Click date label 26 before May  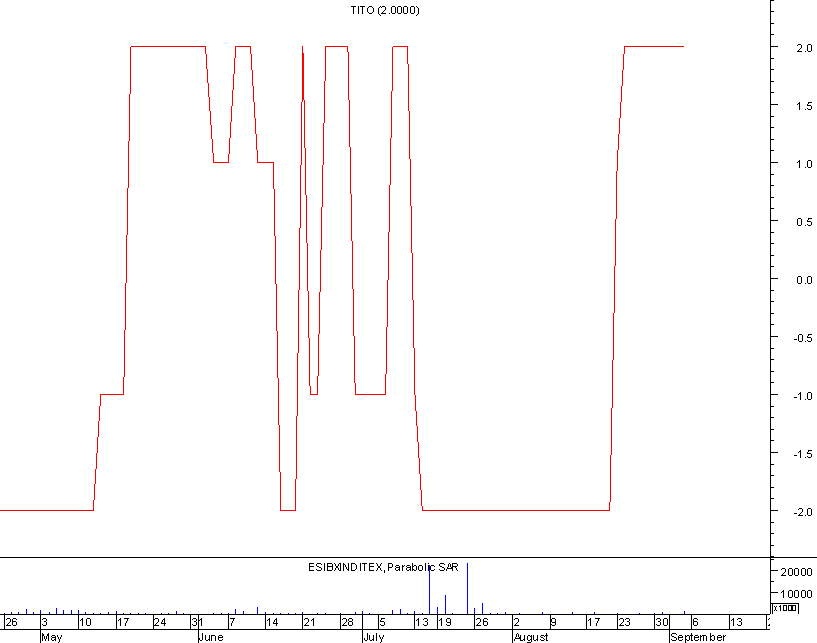pos(11,622)
